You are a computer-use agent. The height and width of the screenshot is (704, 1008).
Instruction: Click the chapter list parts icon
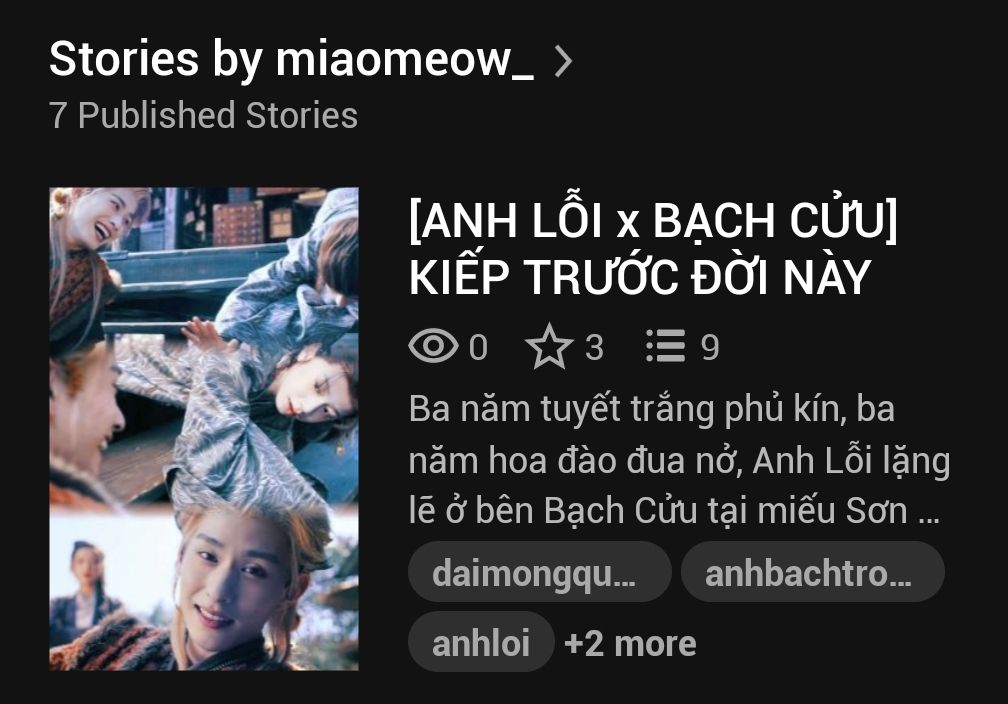click(x=666, y=346)
